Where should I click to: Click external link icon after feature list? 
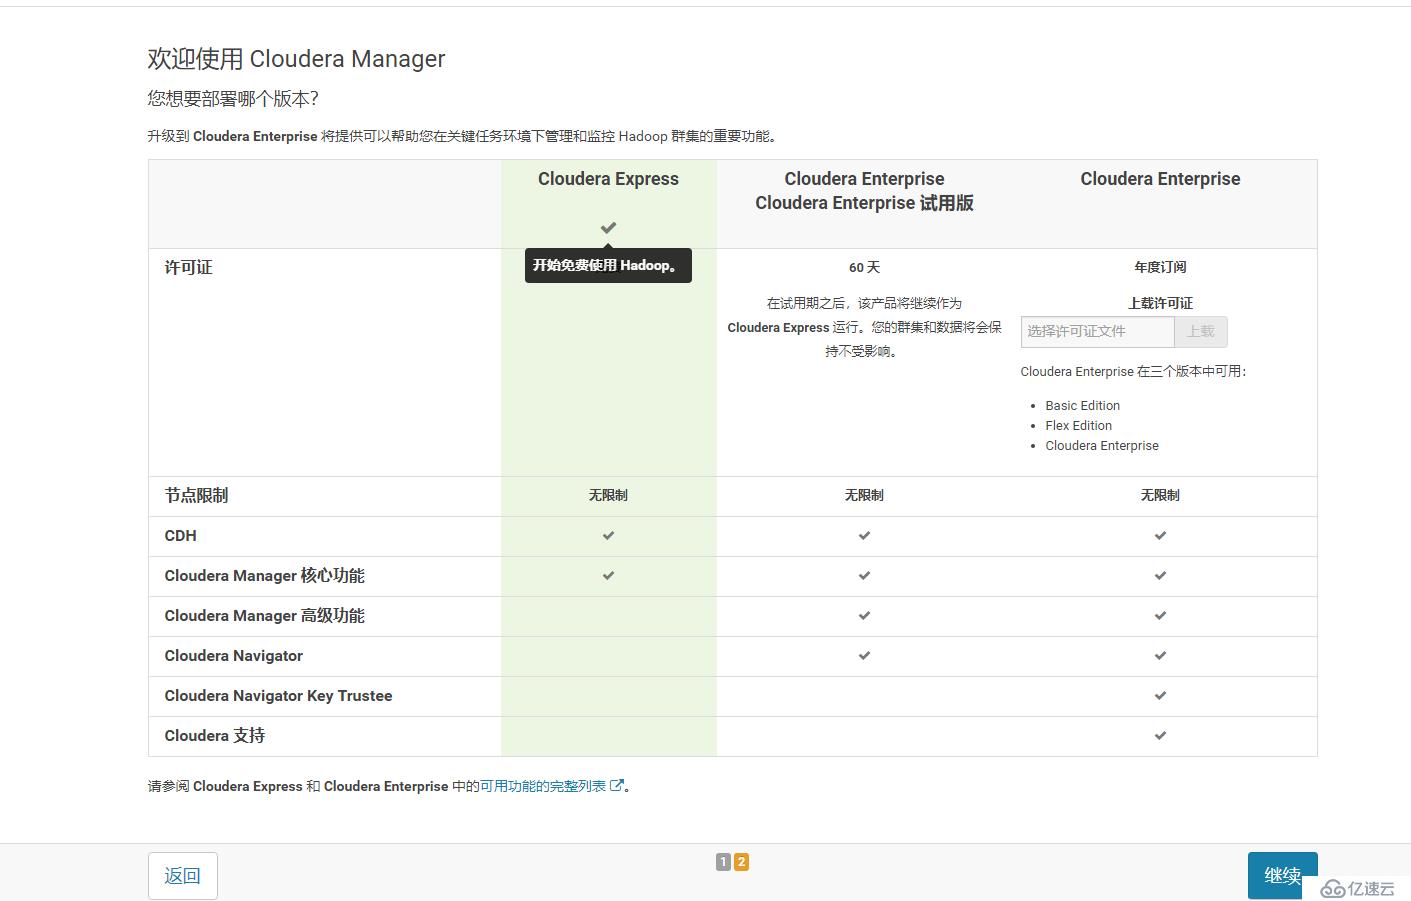click(x=617, y=786)
